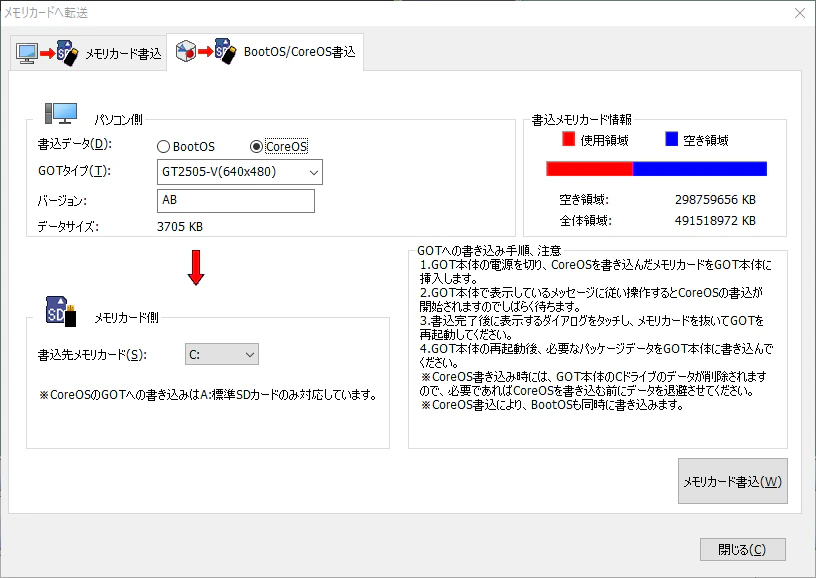Click the 3705 KB data size value
Image resolution: width=816 pixels, height=578 pixels.
(x=180, y=227)
